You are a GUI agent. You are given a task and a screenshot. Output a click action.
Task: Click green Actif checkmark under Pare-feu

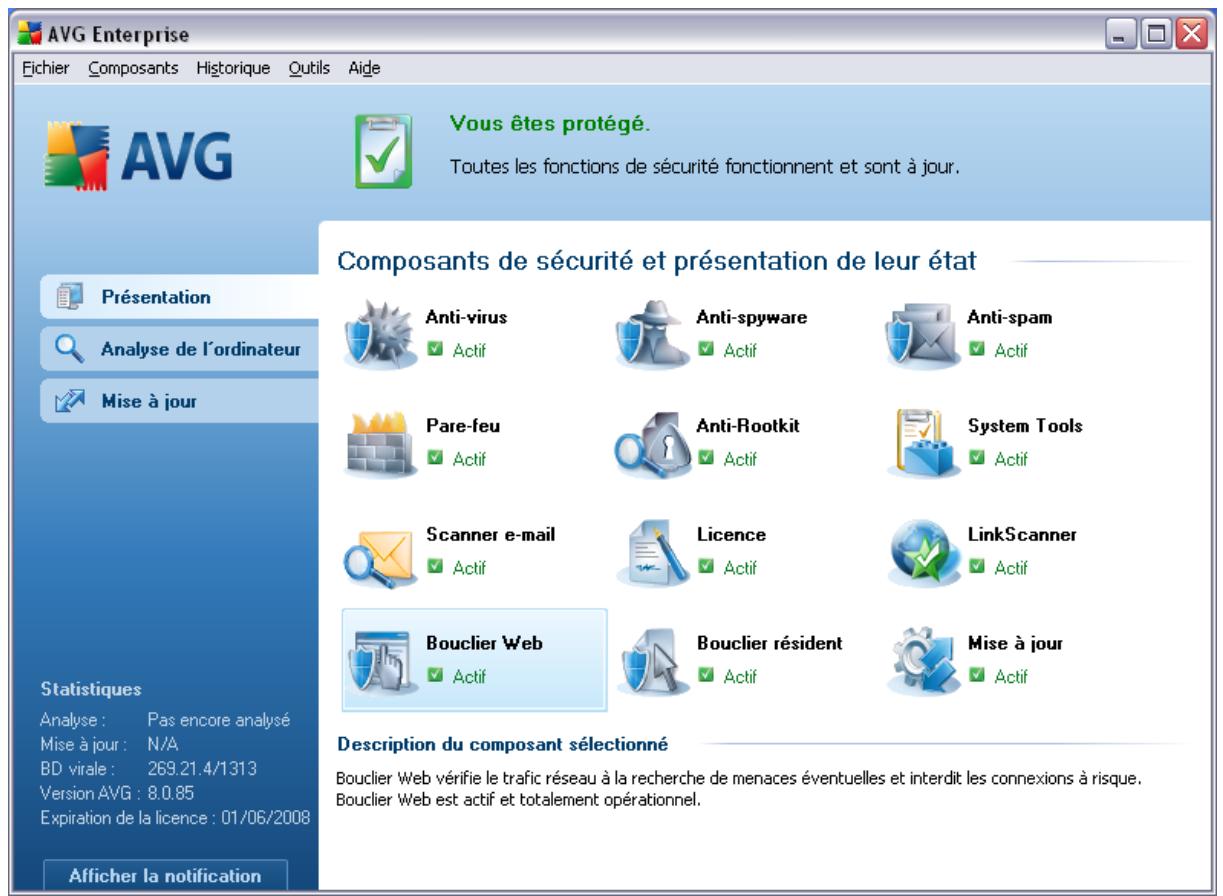[434, 458]
